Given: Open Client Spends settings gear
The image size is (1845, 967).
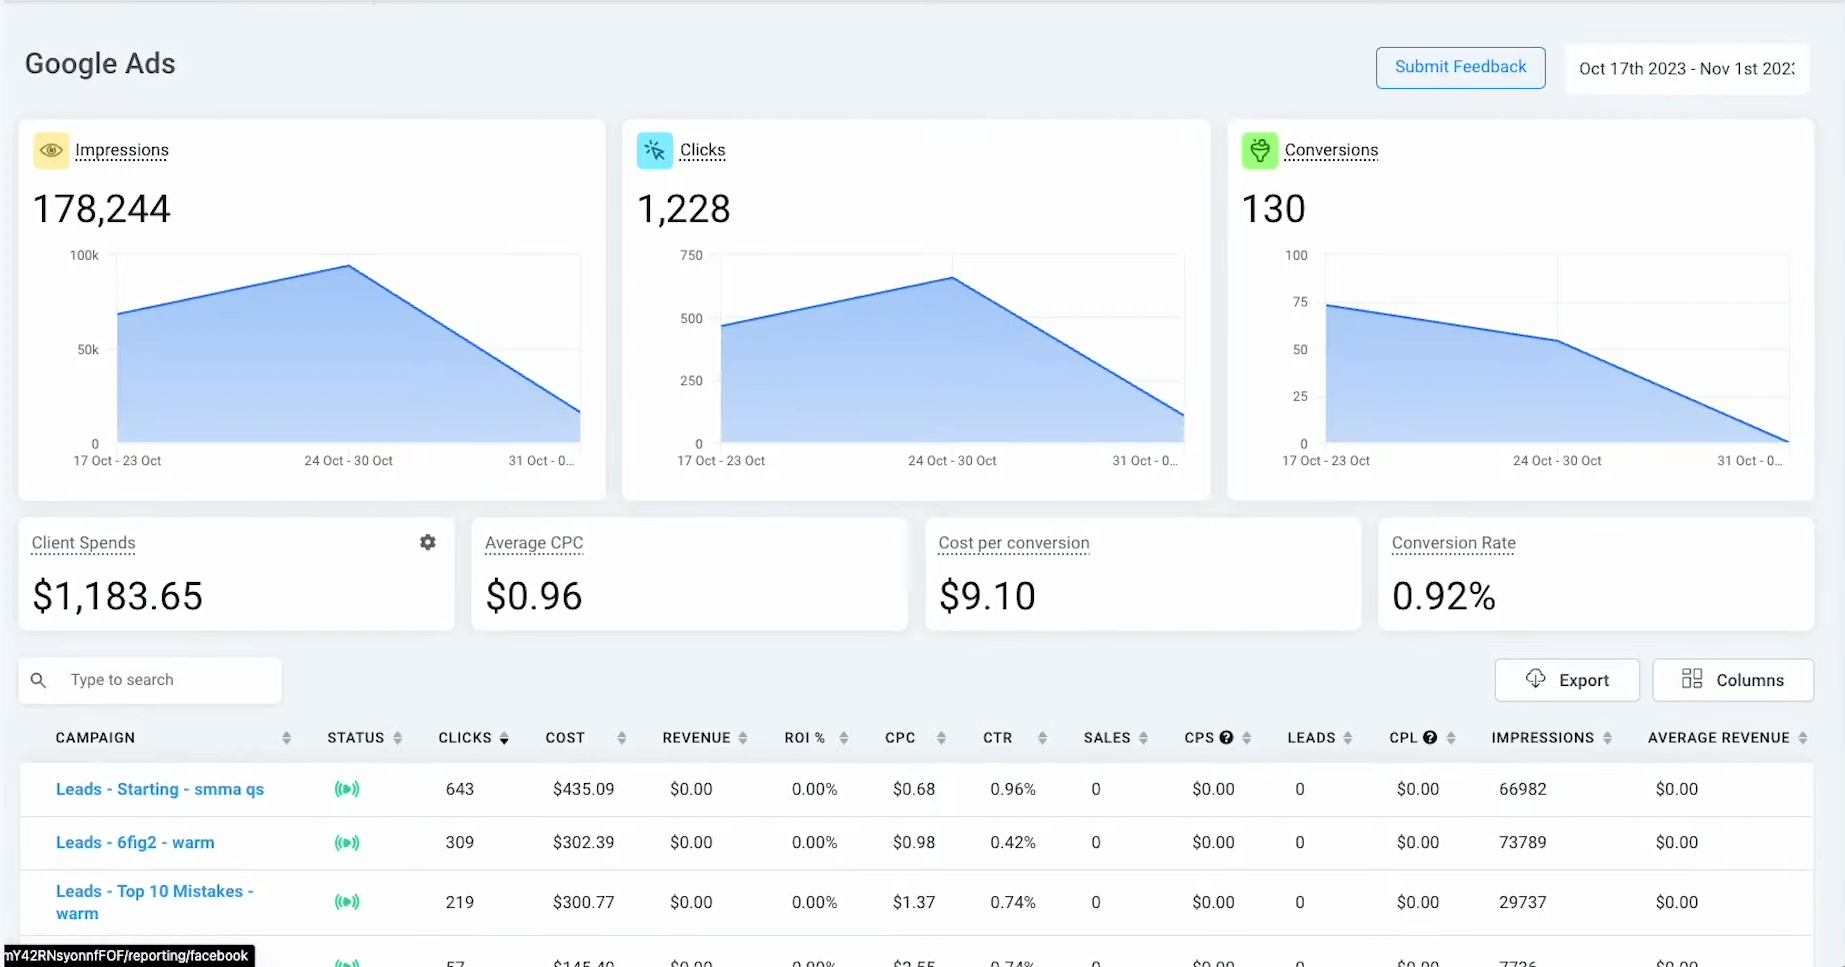Looking at the screenshot, I should pyautogui.click(x=428, y=542).
